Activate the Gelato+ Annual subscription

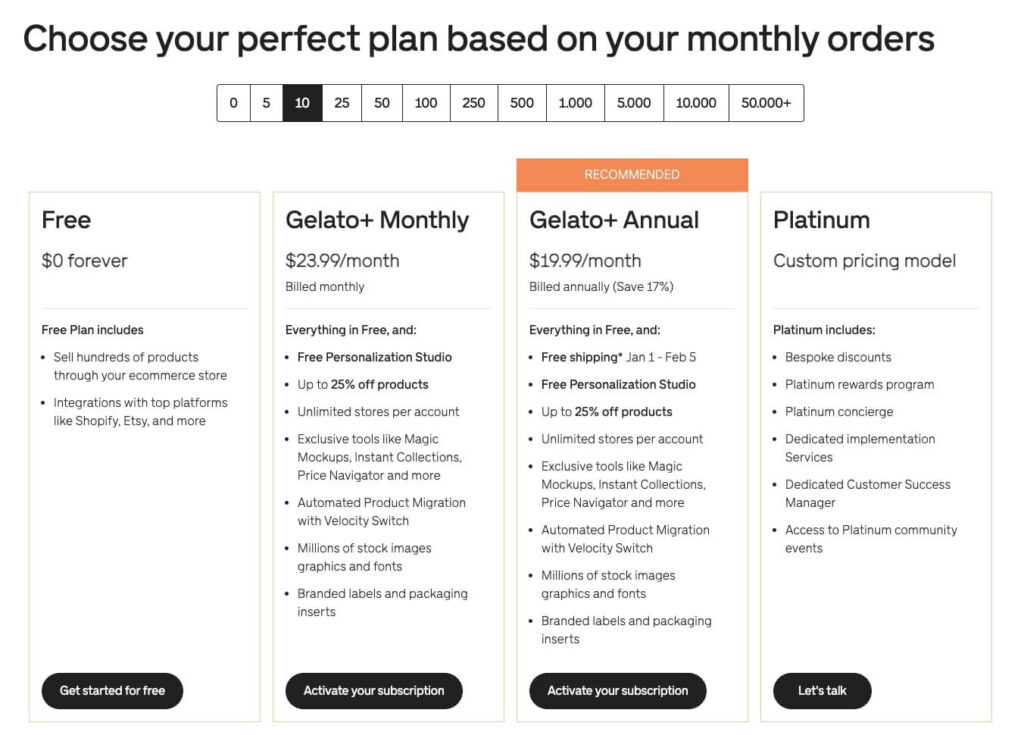click(x=617, y=691)
